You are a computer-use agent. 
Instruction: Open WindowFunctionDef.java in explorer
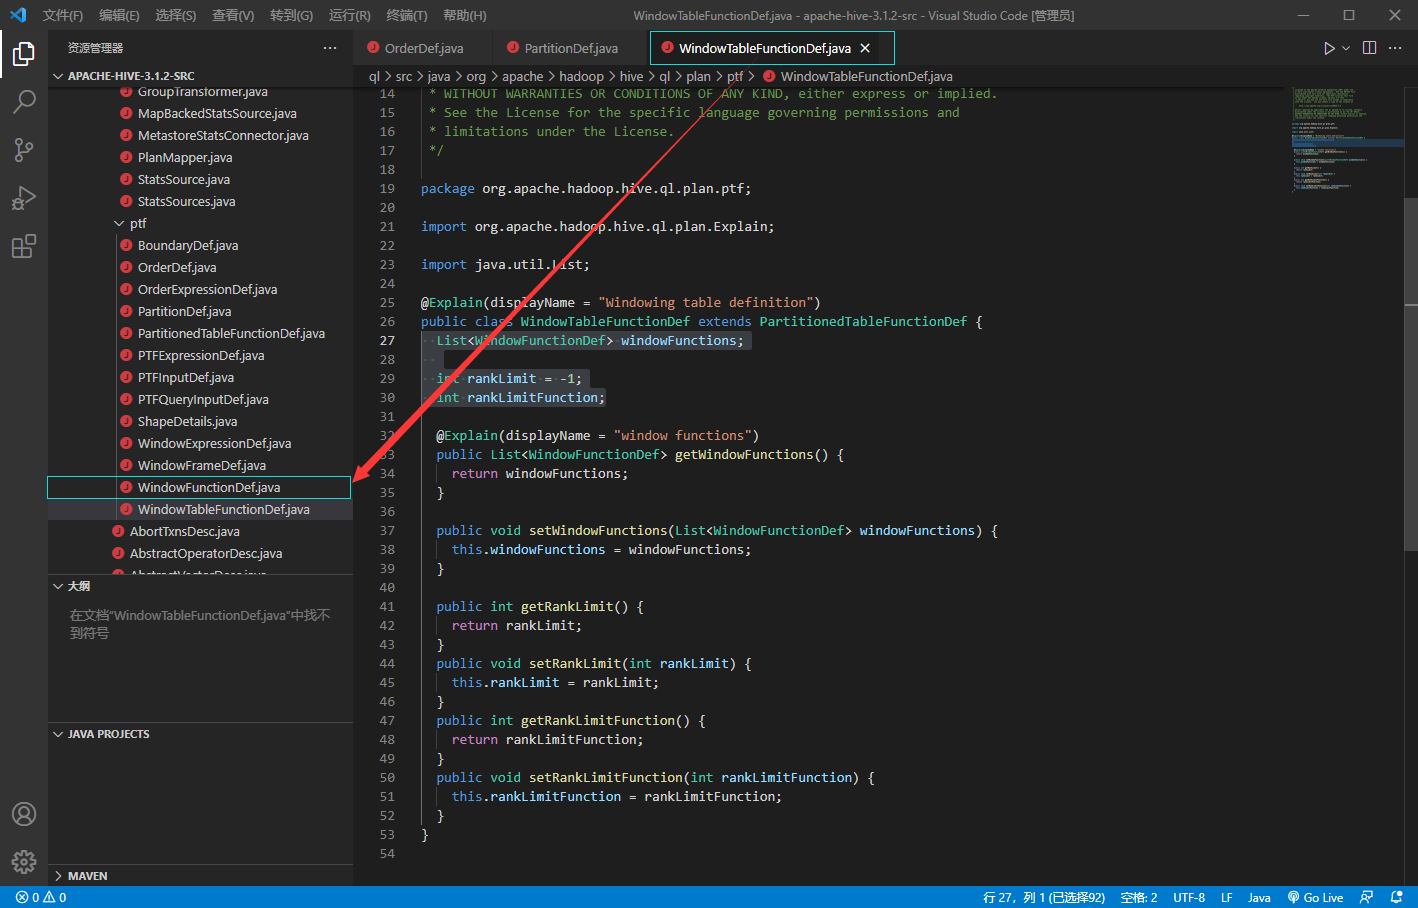point(200,487)
